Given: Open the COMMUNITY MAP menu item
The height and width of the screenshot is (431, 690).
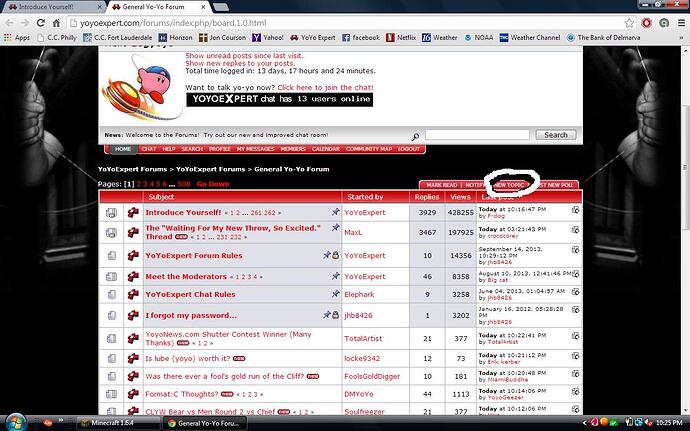Looking at the screenshot, I should (369, 149).
